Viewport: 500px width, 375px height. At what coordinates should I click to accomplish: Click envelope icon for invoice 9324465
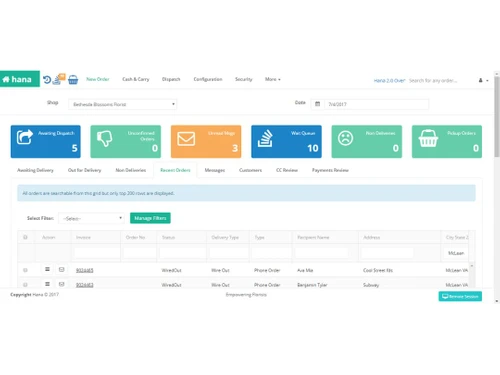61,269
